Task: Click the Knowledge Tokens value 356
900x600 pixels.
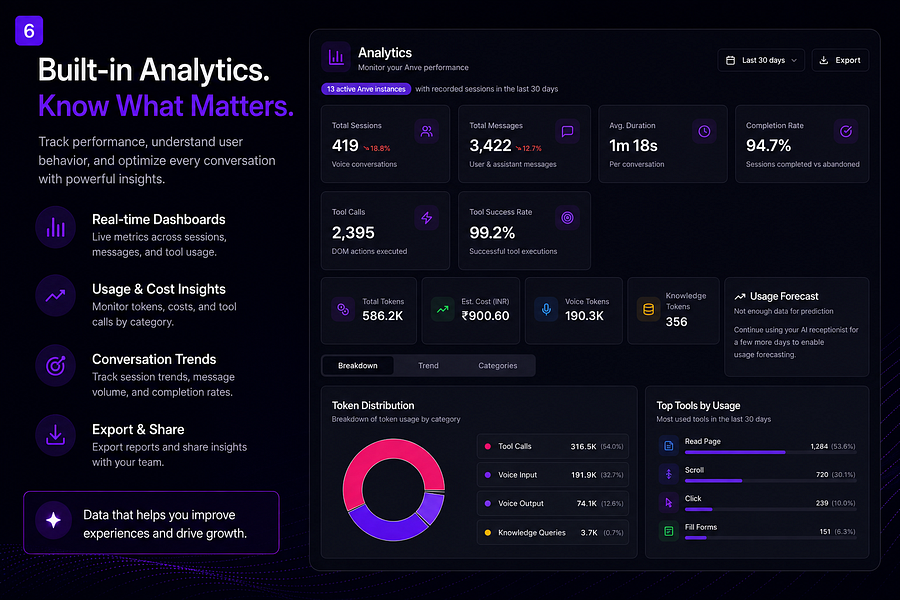Action: tap(676, 322)
